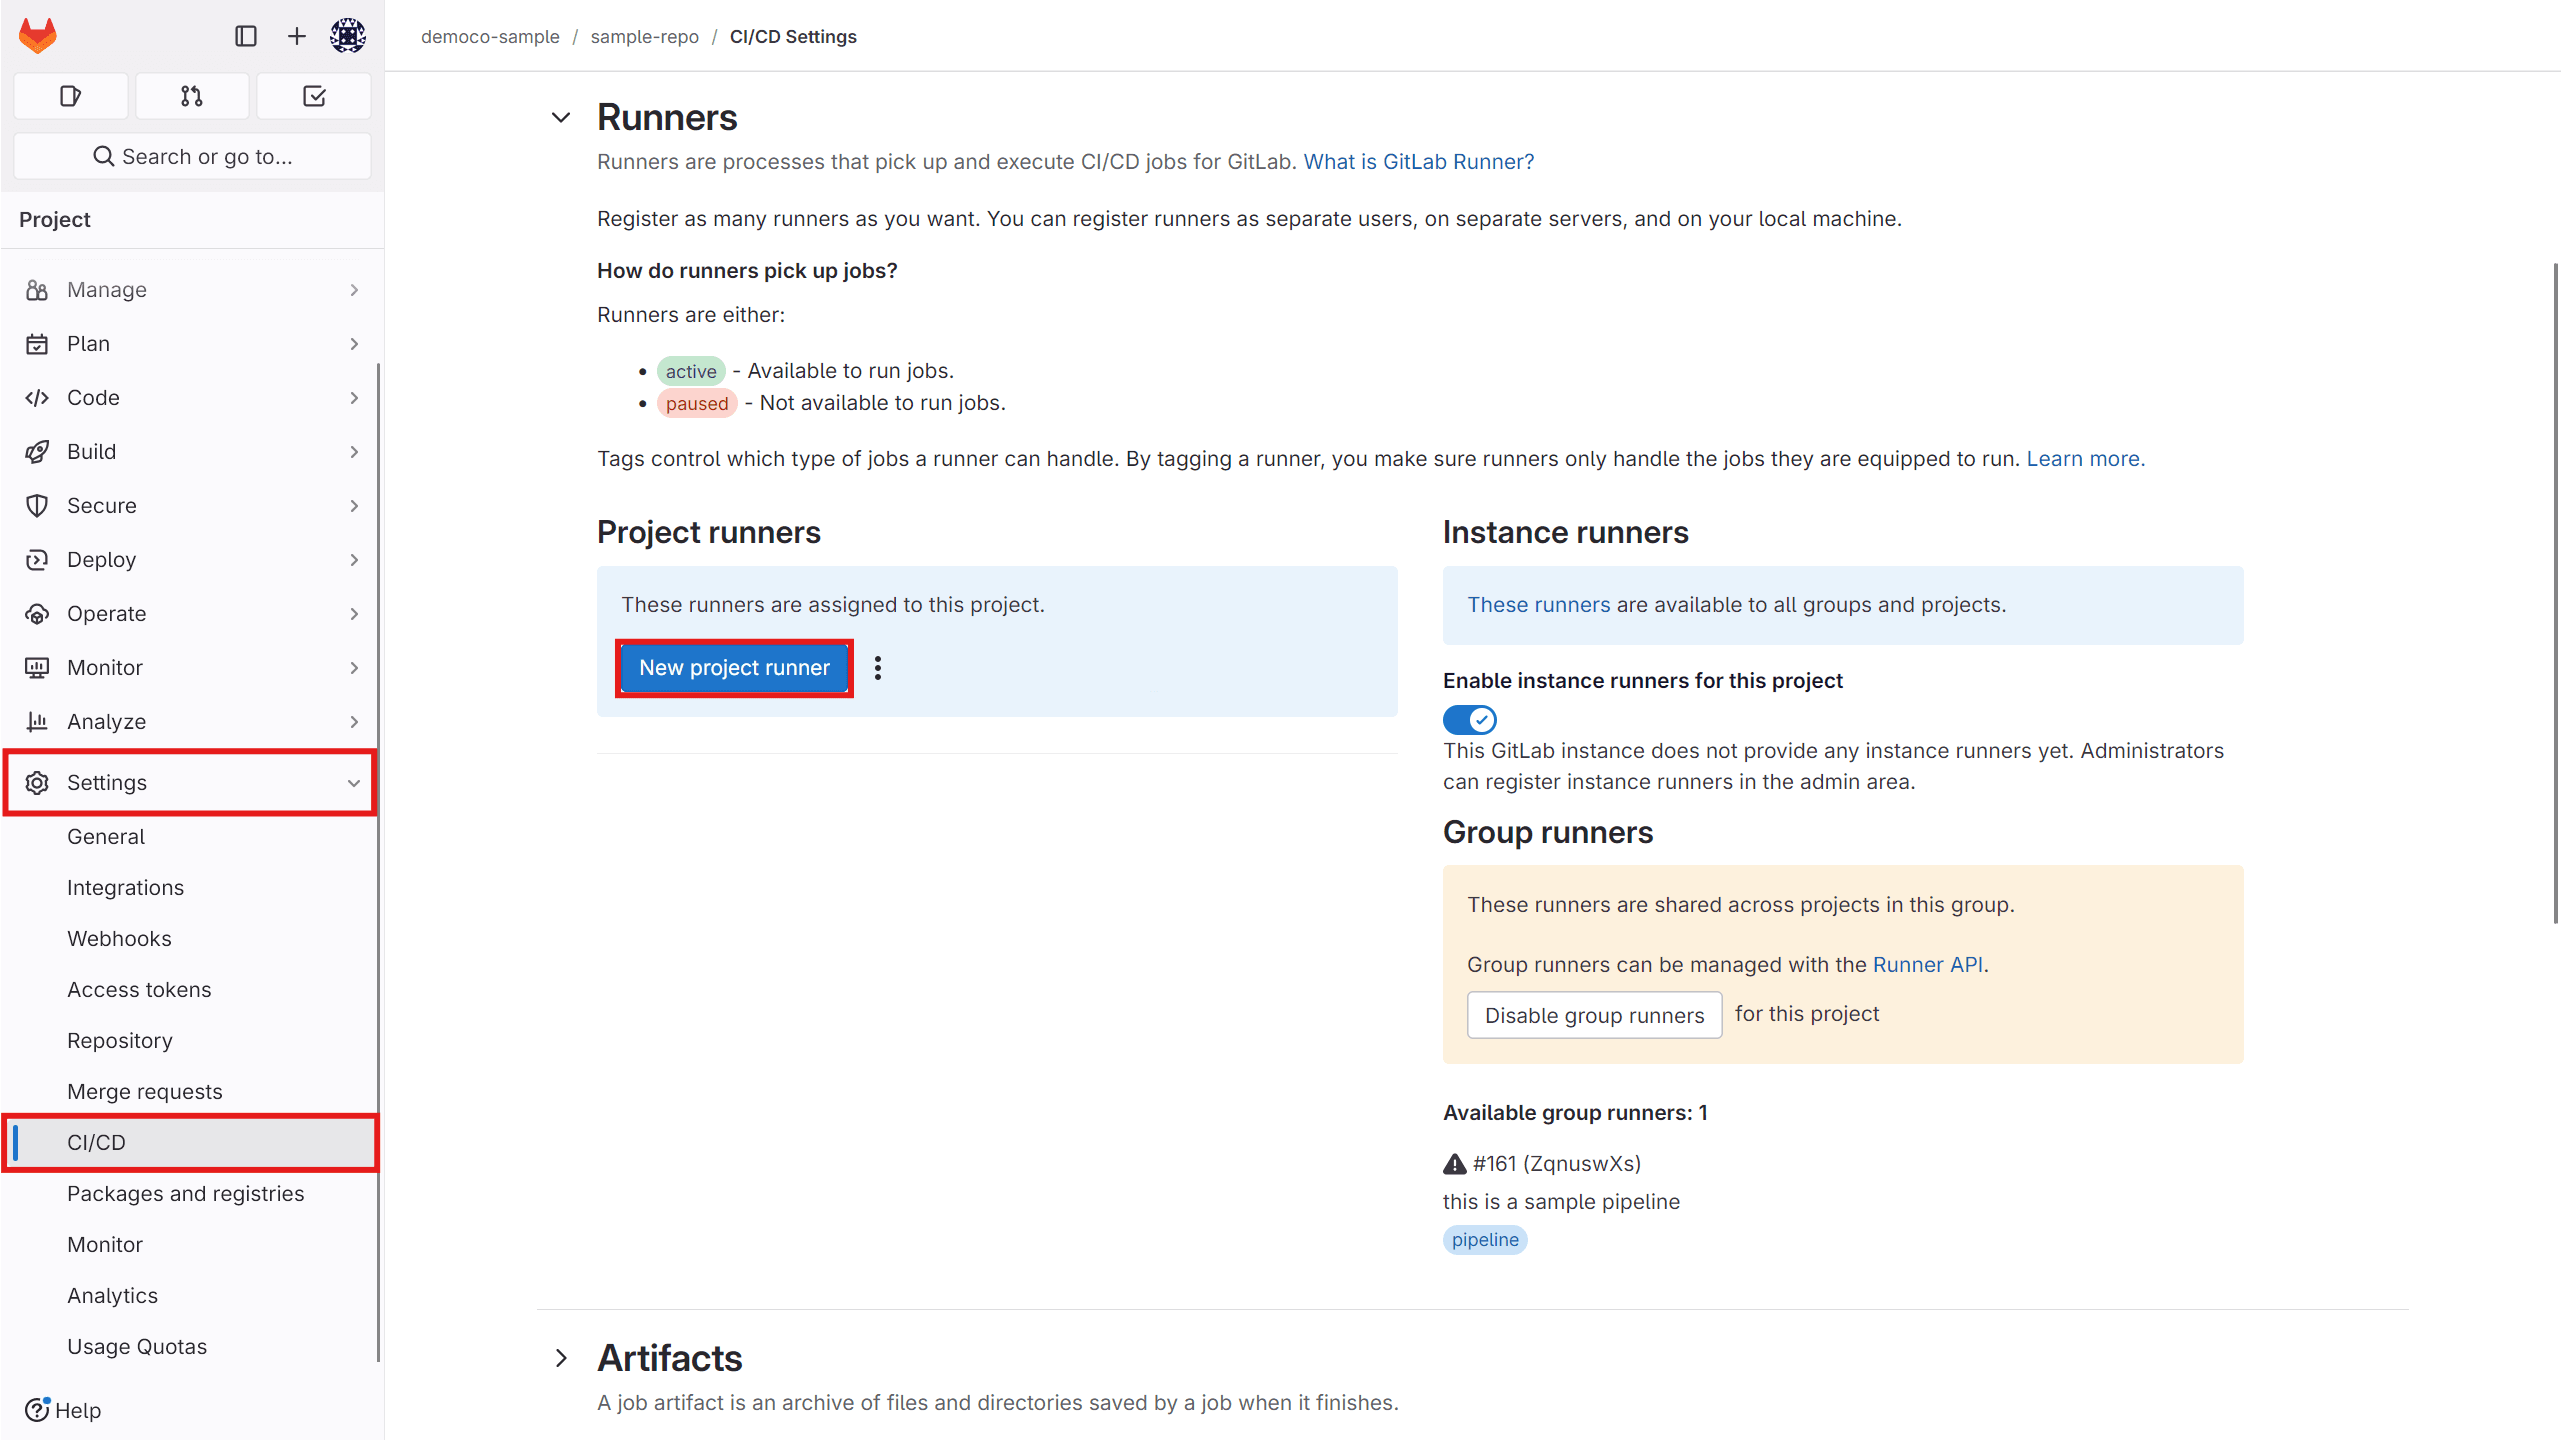This screenshot has height=1440, width=2561.
Task: Select CI/CD settings submenu item
Action: tap(192, 1143)
